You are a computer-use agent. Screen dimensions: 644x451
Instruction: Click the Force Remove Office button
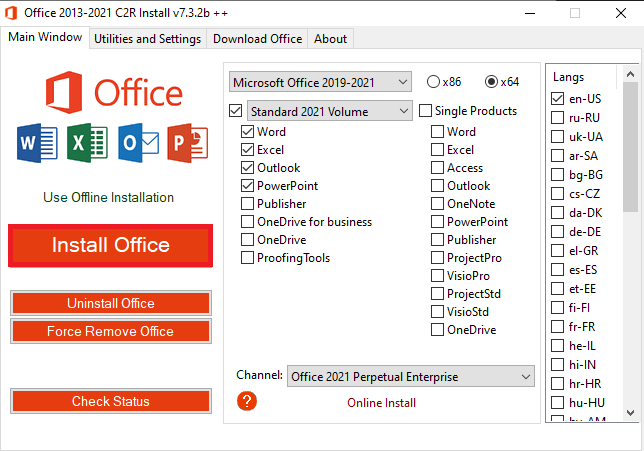point(110,331)
